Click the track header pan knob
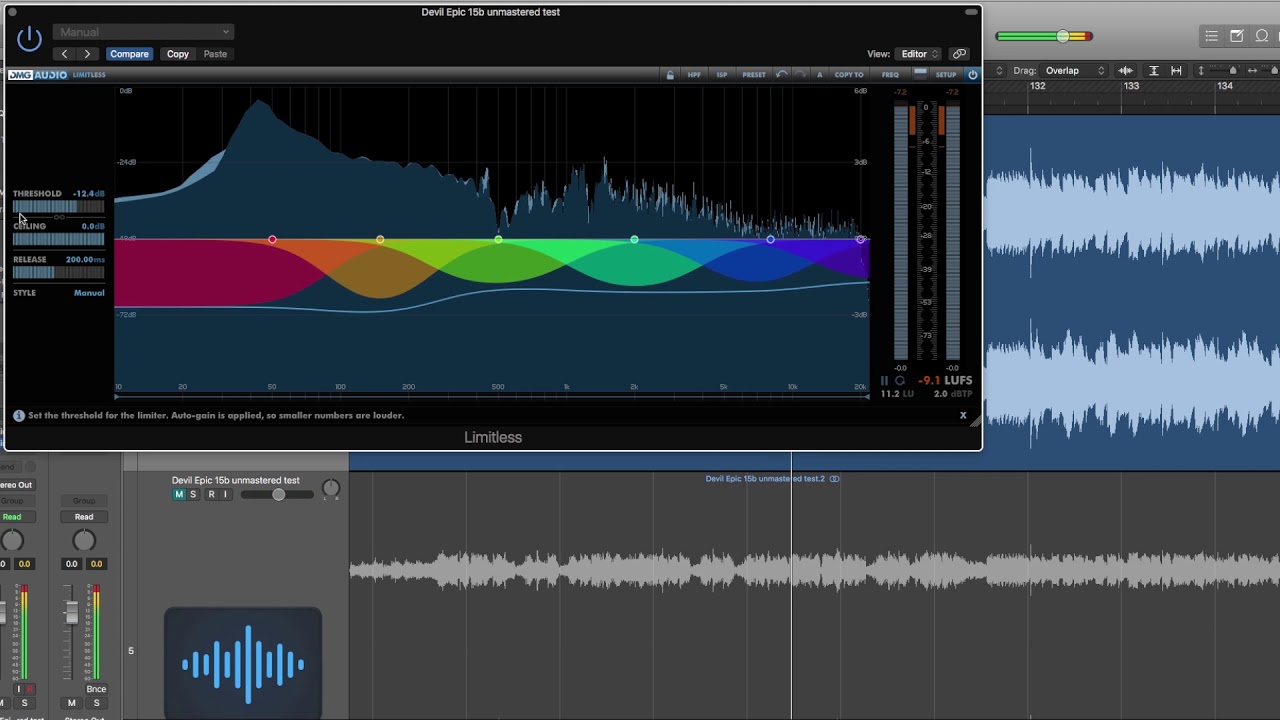1280x720 pixels. click(x=330, y=489)
